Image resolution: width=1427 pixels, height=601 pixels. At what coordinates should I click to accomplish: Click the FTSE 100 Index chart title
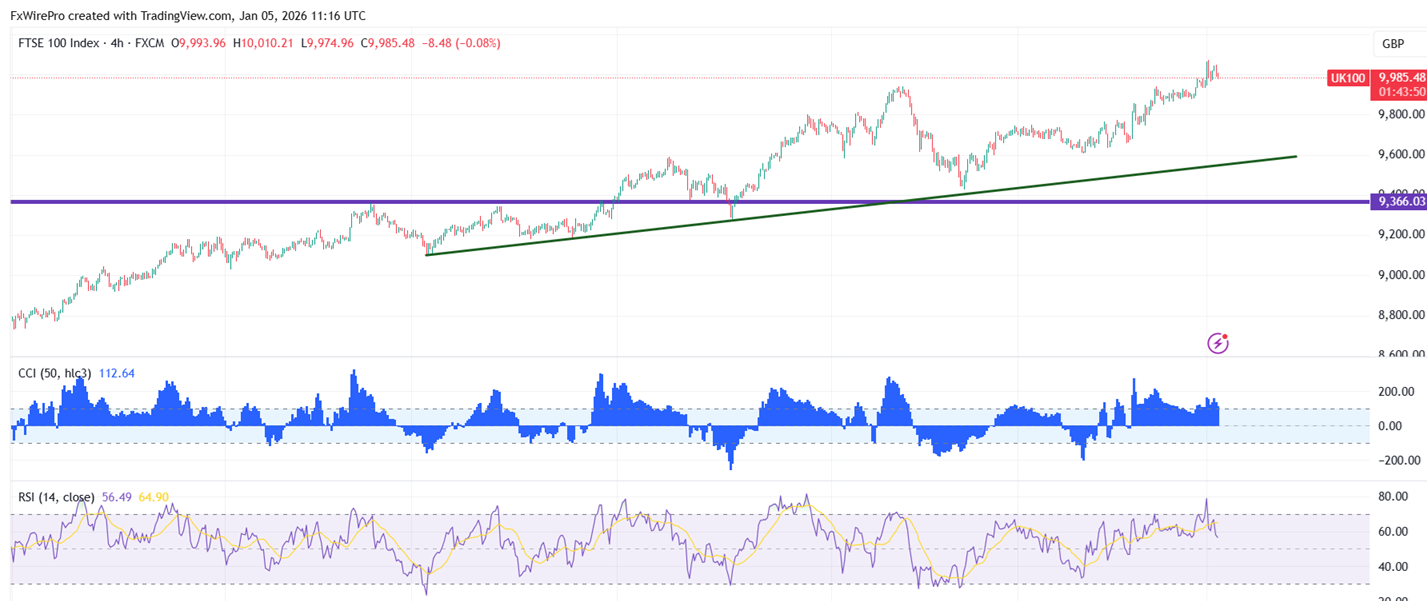pyautogui.click(x=60, y=43)
